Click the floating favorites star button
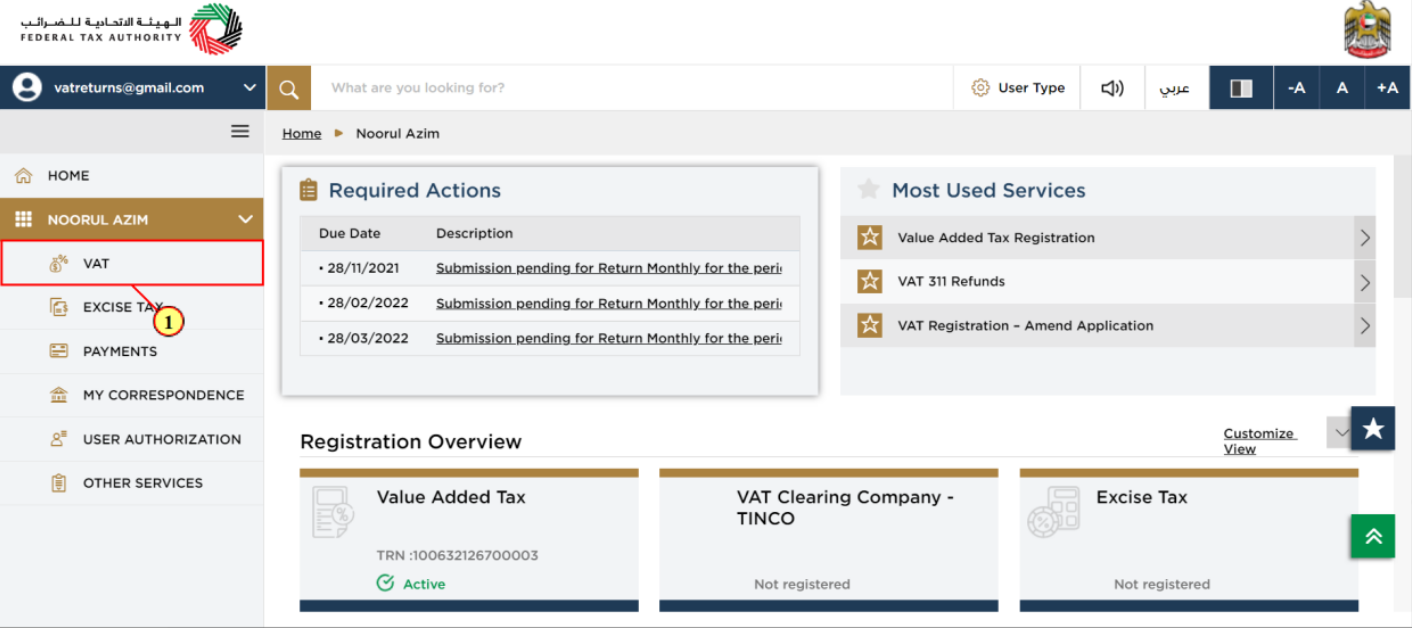The image size is (1412, 628). 1373,428
